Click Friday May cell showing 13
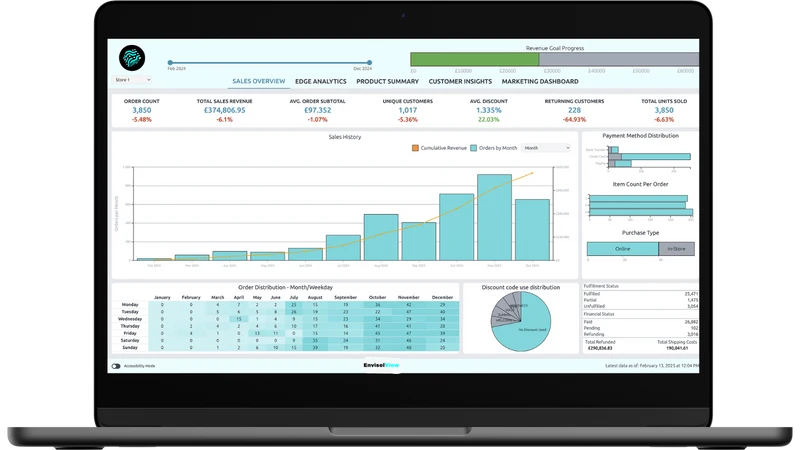The width and height of the screenshot is (800, 450). [257, 333]
